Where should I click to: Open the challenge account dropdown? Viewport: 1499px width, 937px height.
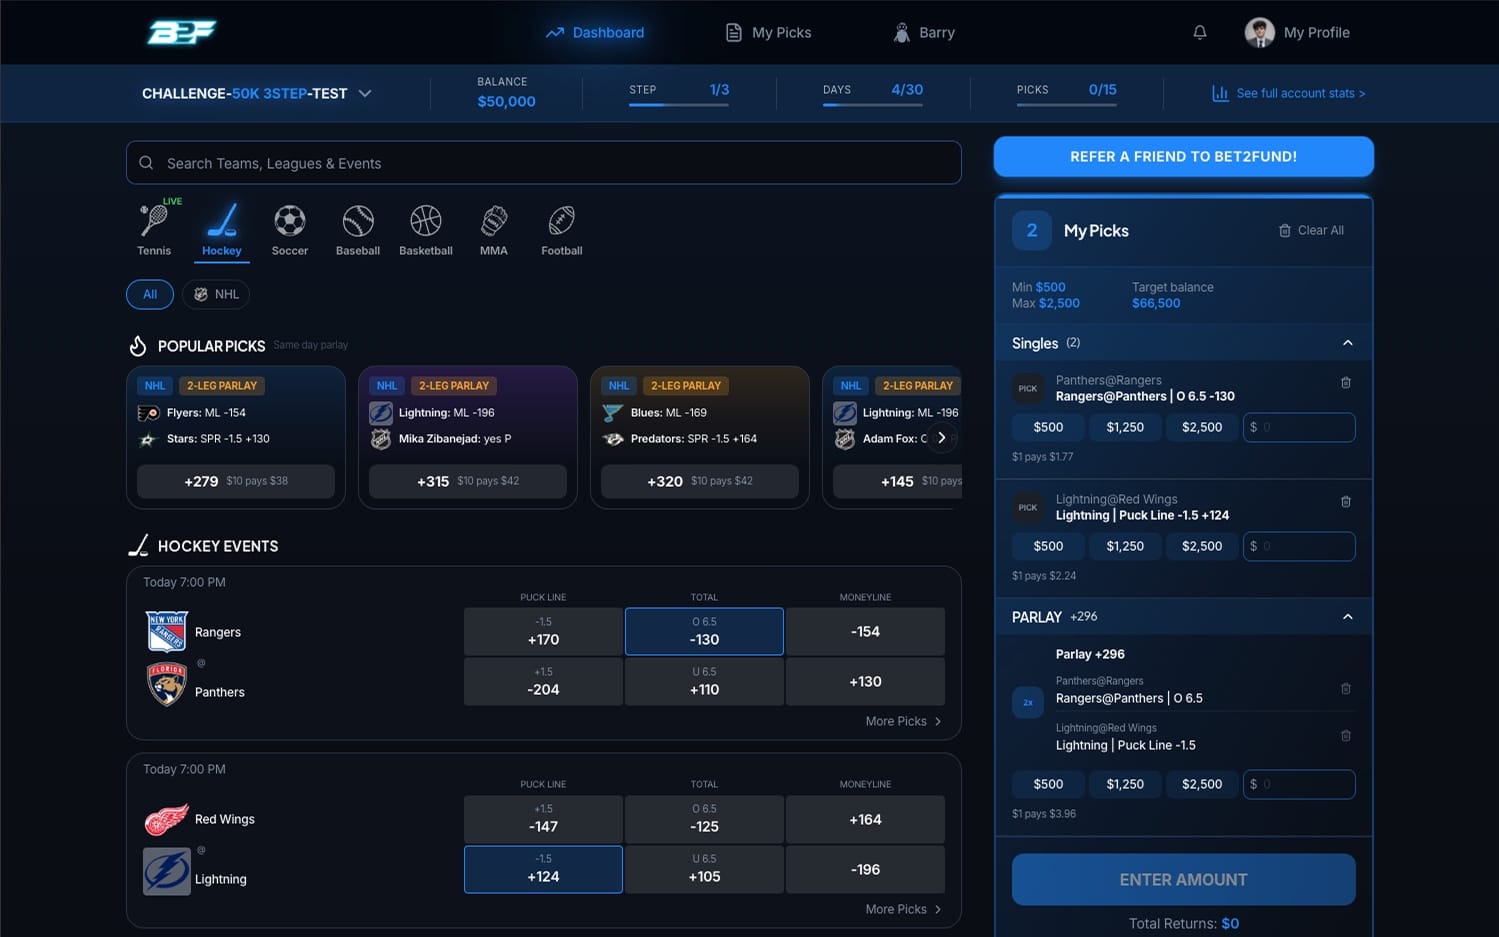coord(257,93)
